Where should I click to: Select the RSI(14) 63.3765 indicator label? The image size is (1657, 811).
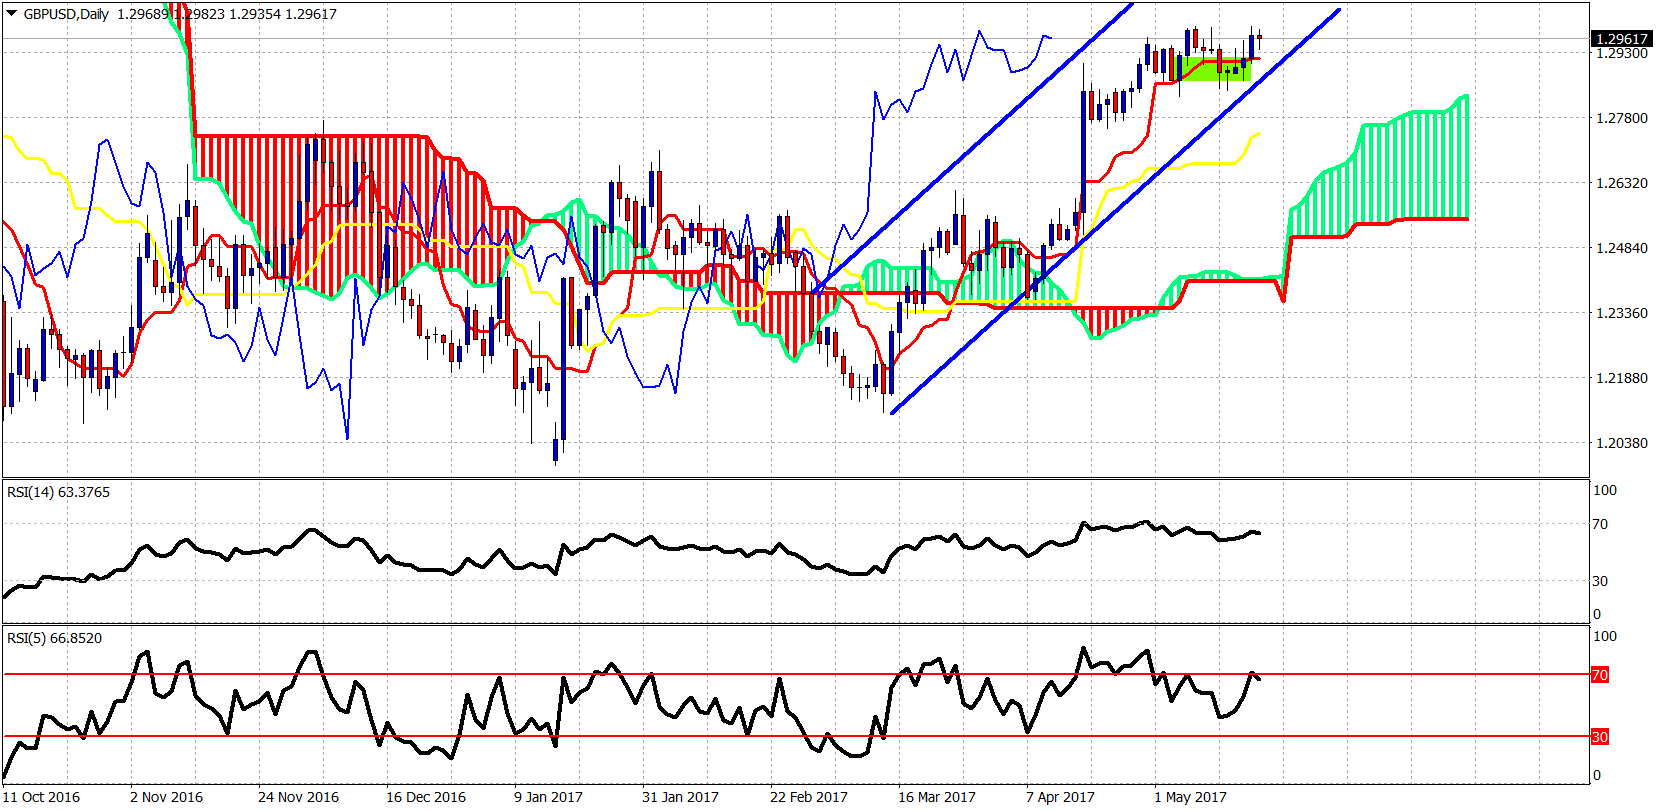[x=58, y=492]
